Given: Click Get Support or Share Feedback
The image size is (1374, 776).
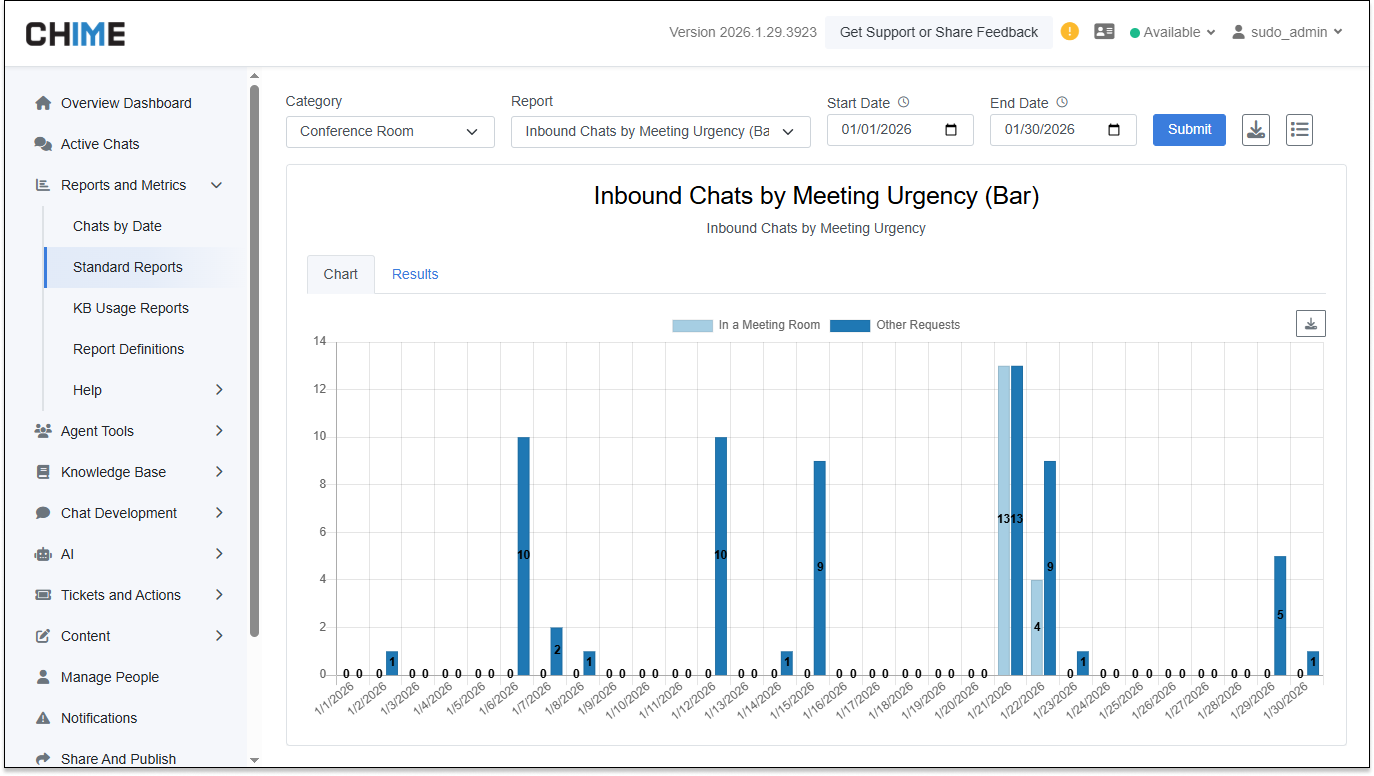Looking at the screenshot, I should pos(938,32).
